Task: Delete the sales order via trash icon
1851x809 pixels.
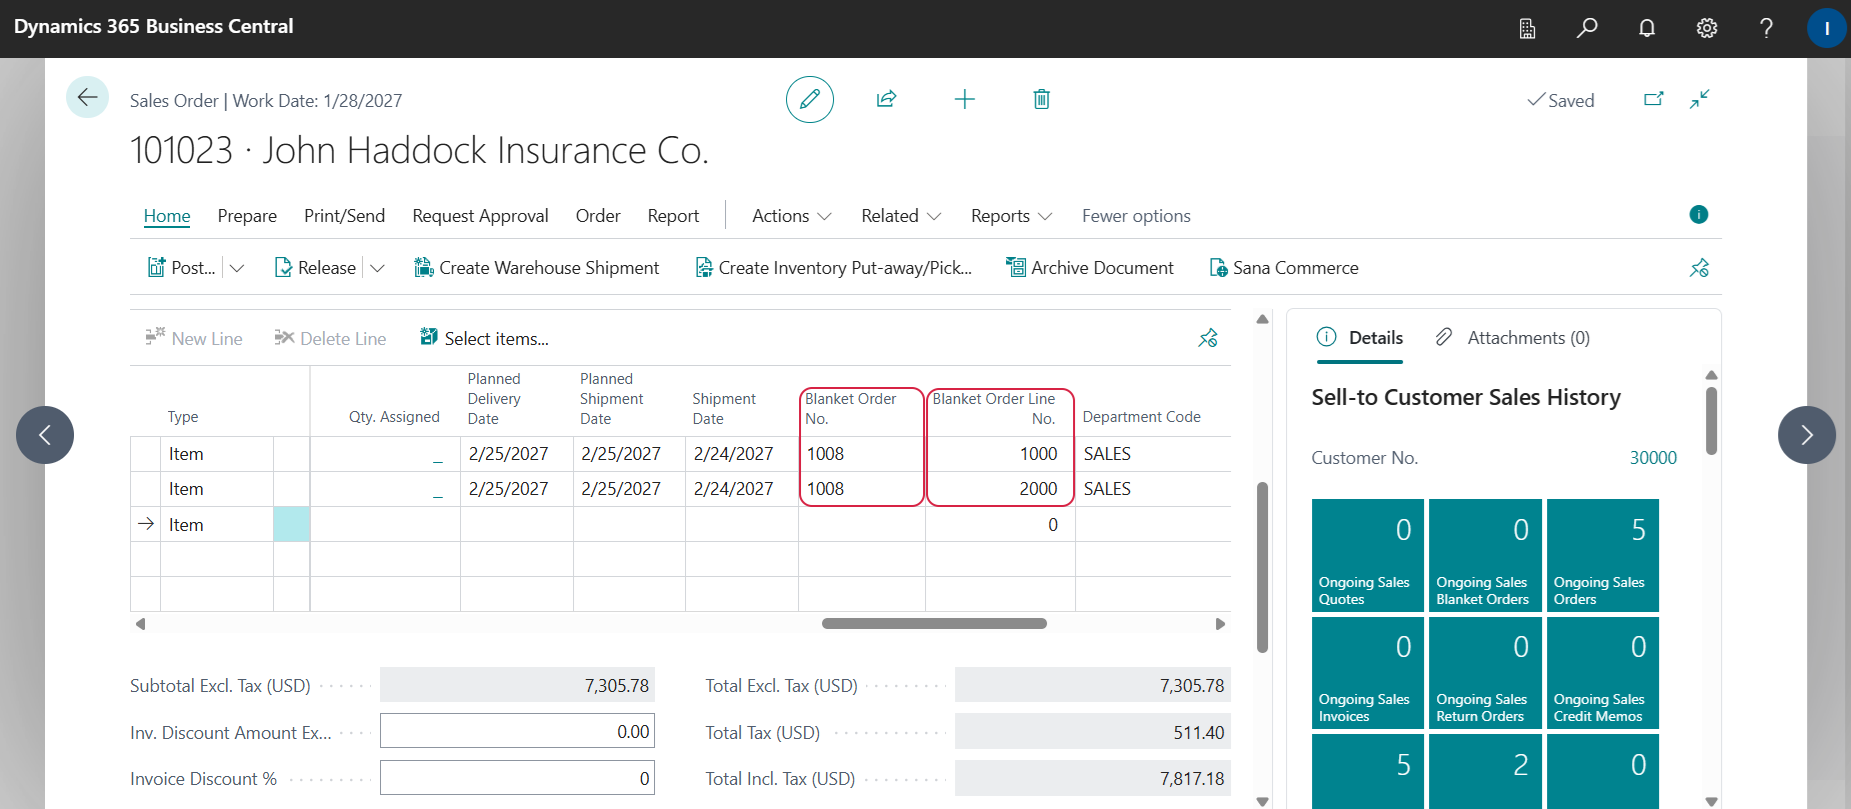Action: [1041, 99]
